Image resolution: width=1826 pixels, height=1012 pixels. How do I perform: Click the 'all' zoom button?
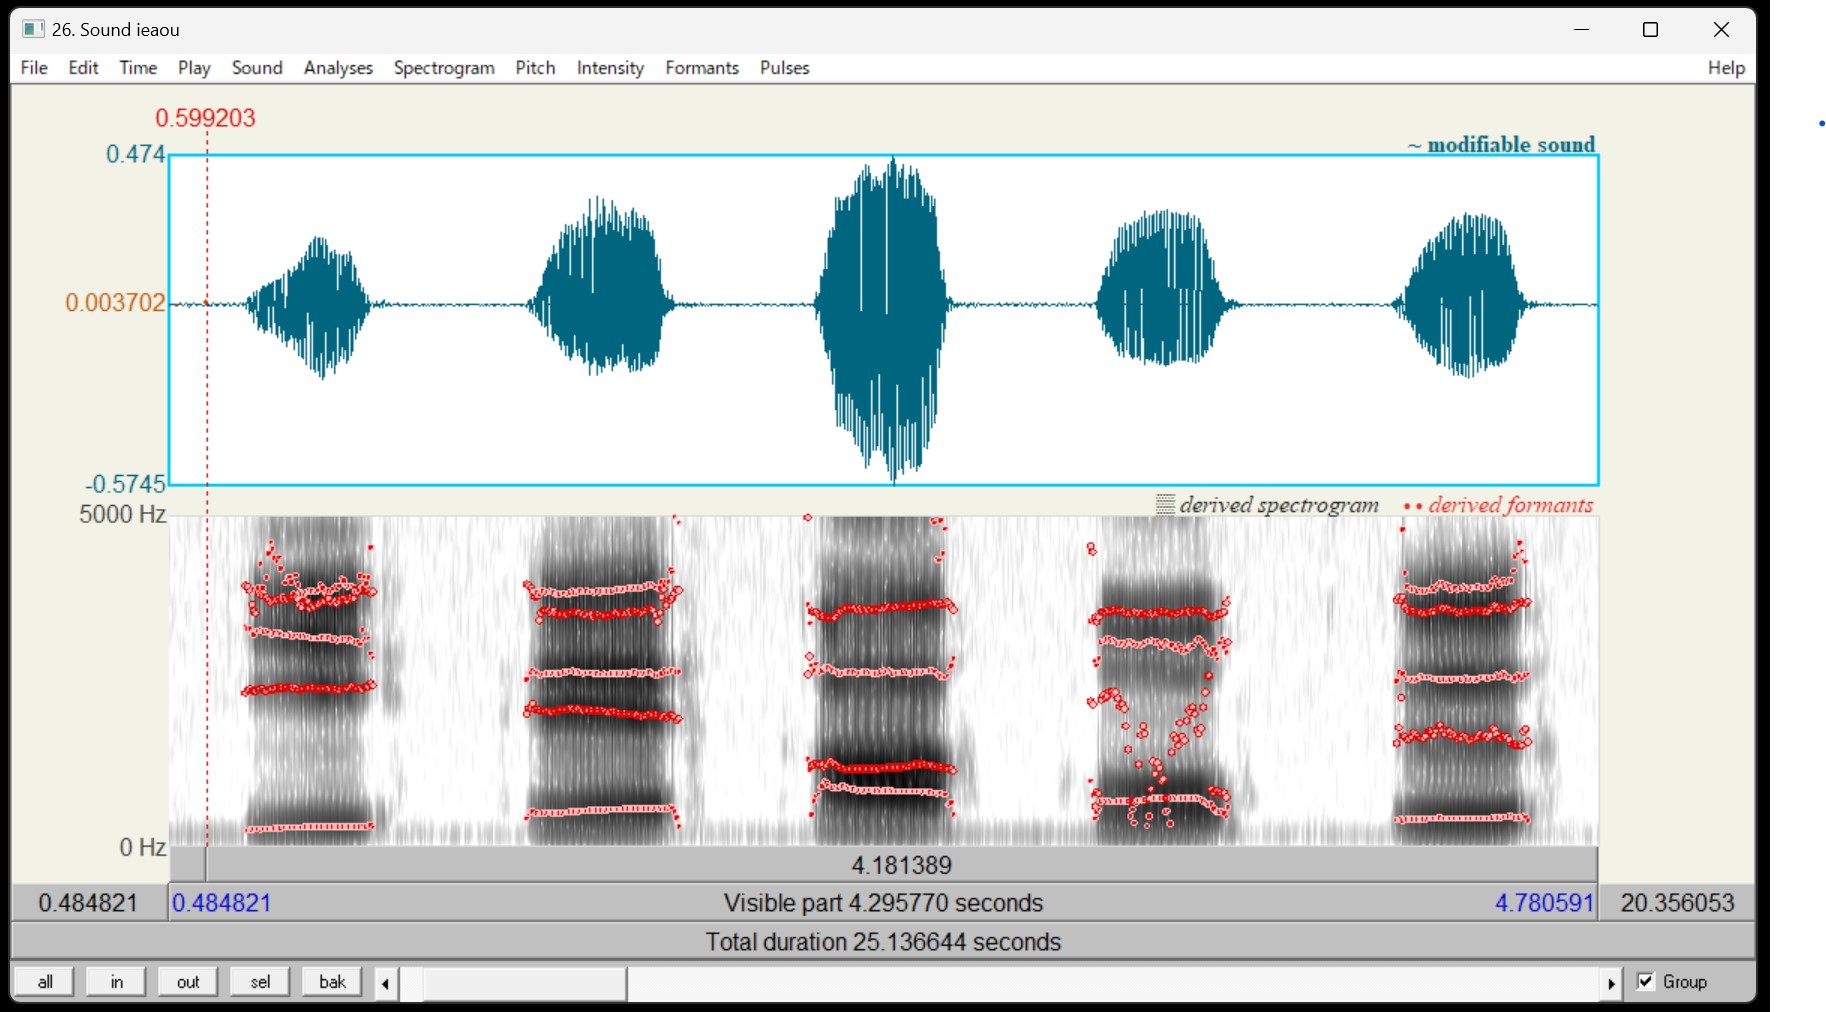45,982
